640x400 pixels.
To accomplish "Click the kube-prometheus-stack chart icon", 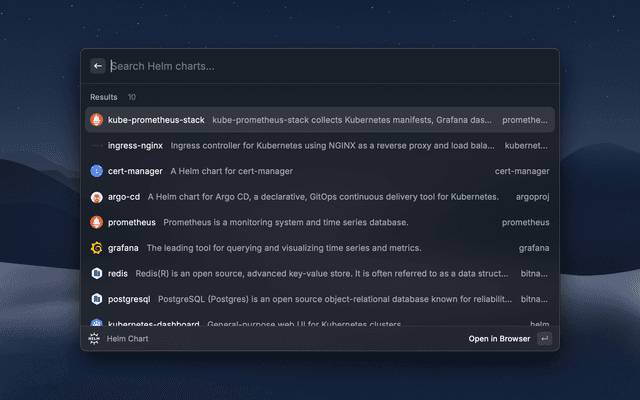I will pyautogui.click(x=97, y=120).
